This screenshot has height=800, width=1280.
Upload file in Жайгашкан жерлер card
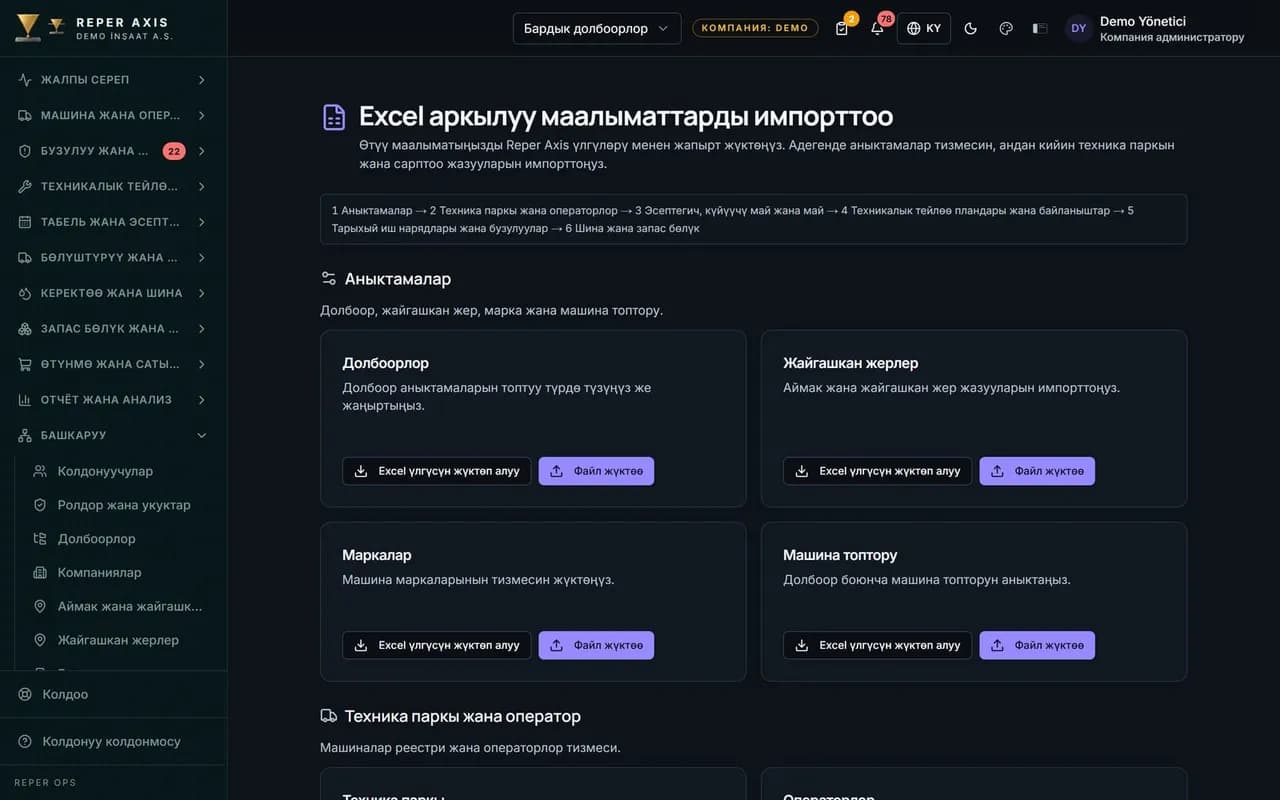pyautogui.click(x=1037, y=471)
